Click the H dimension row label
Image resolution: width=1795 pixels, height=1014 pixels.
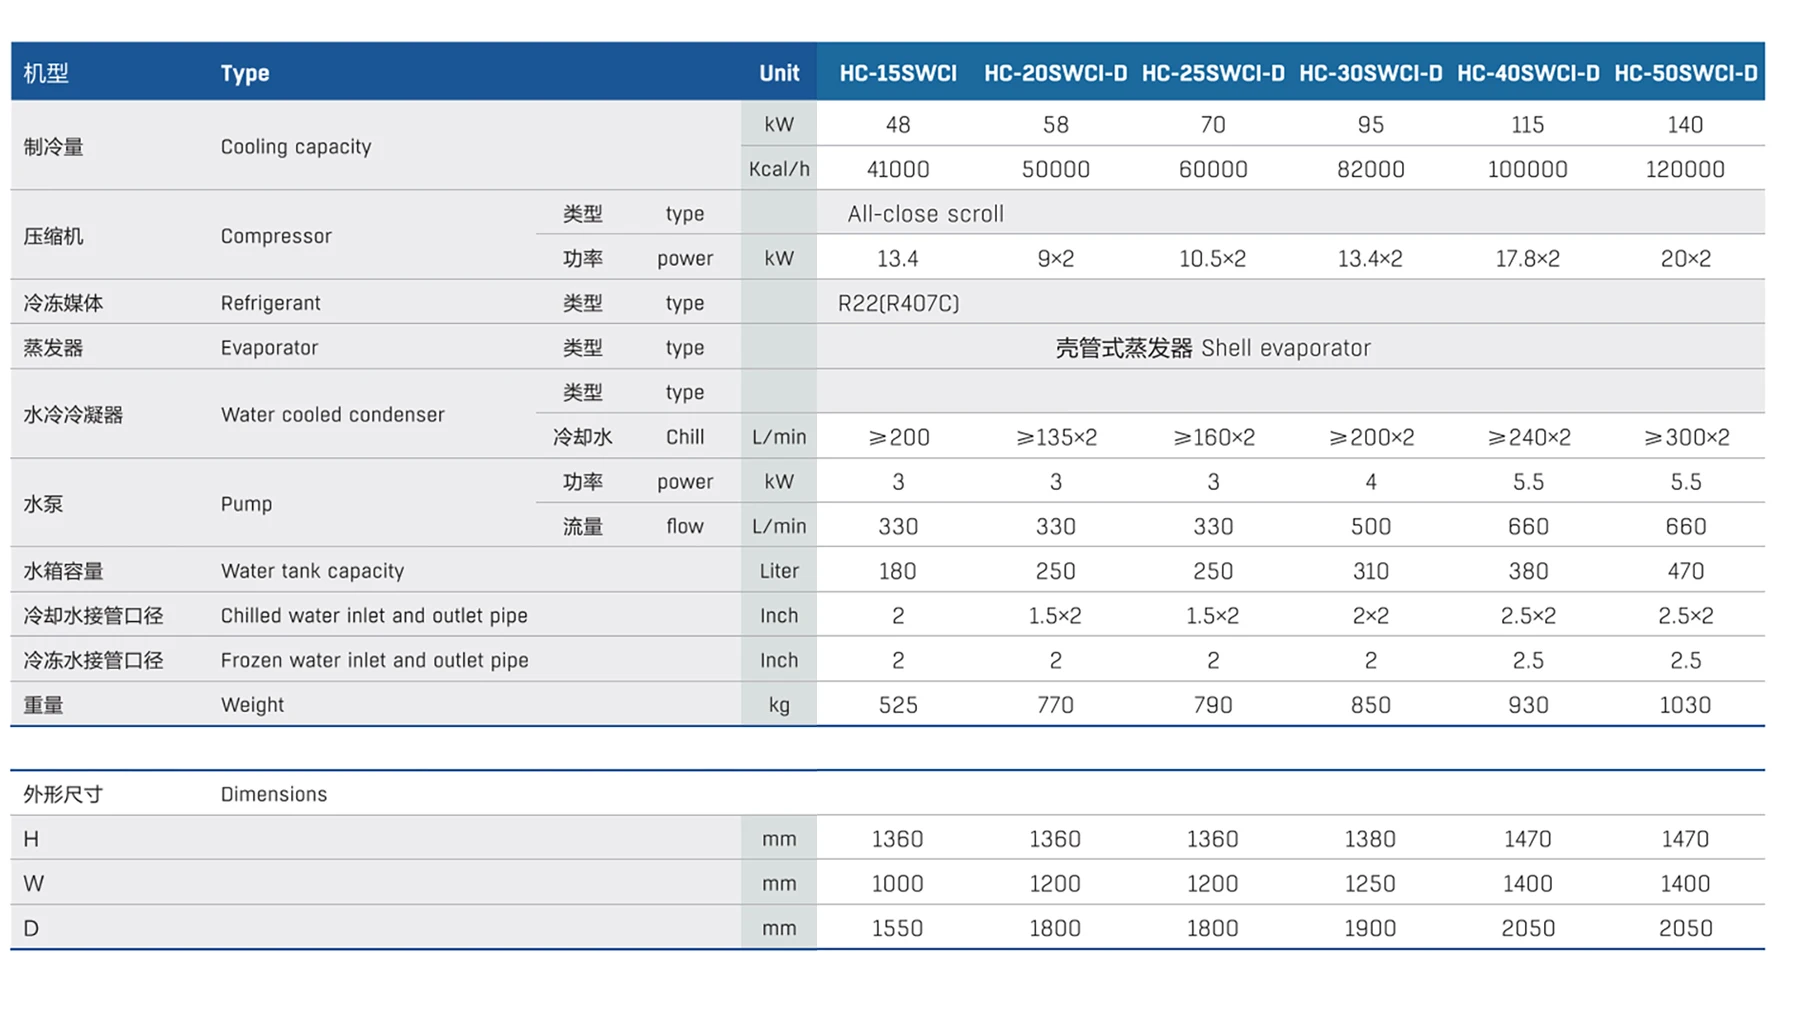tap(31, 839)
